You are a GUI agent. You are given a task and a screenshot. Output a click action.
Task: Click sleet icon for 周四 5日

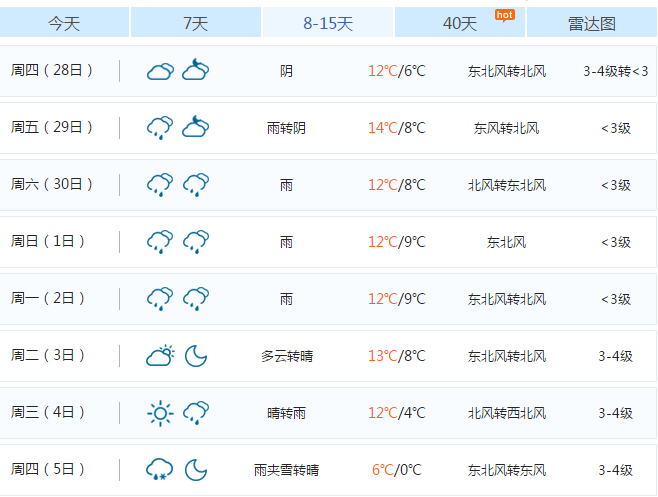(159, 470)
